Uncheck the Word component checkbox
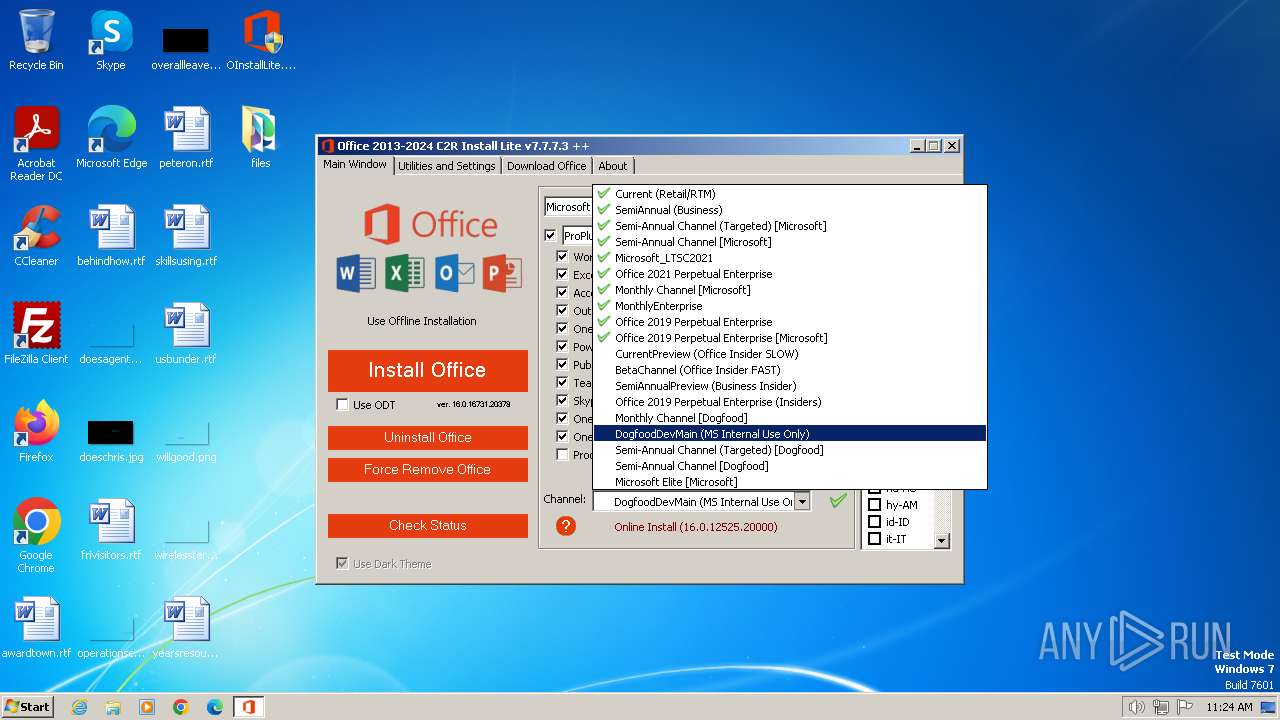1280x720 pixels. pyautogui.click(x=562, y=257)
